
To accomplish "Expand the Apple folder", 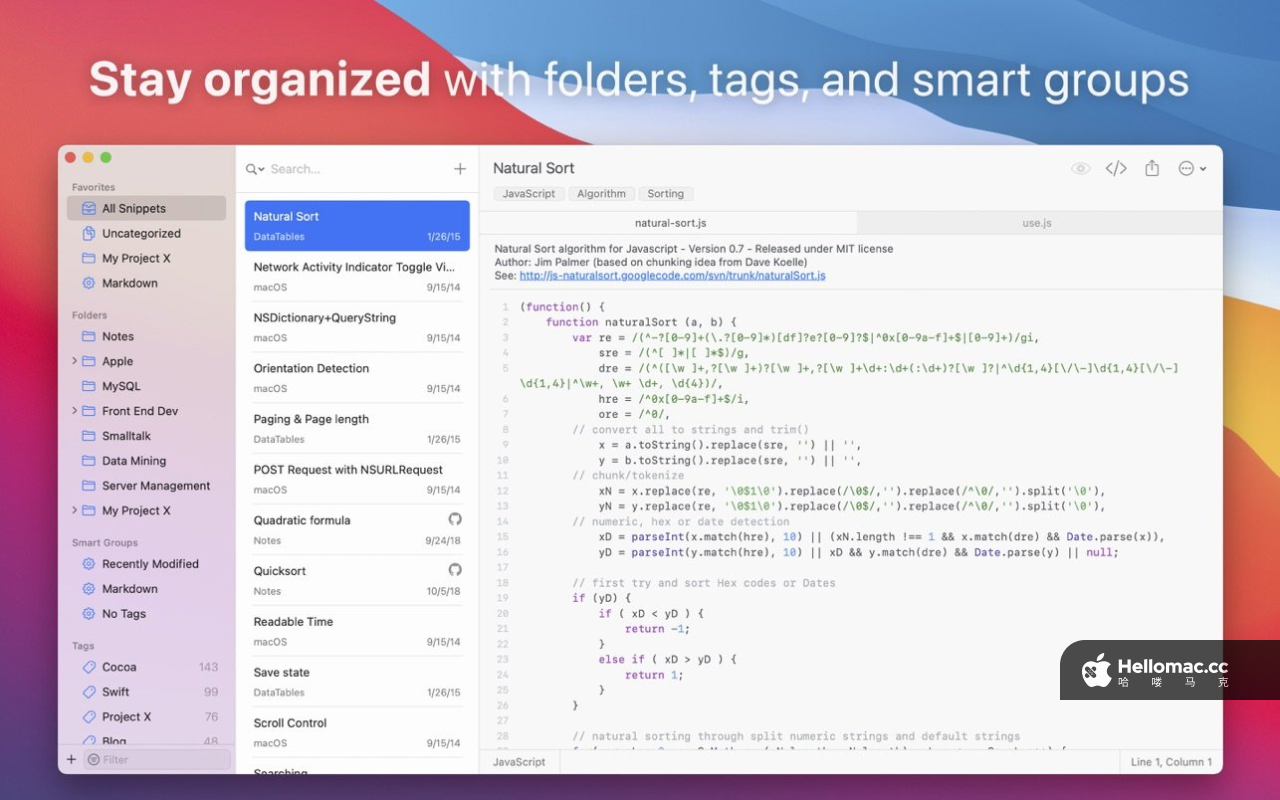I will 74,361.
